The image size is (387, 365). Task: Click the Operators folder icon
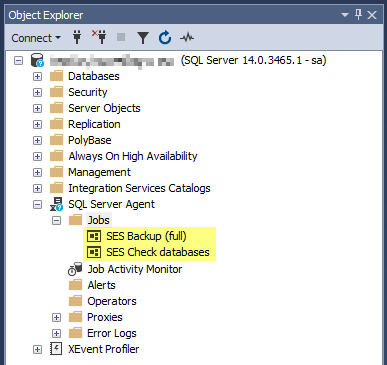click(x=75, y=301)
